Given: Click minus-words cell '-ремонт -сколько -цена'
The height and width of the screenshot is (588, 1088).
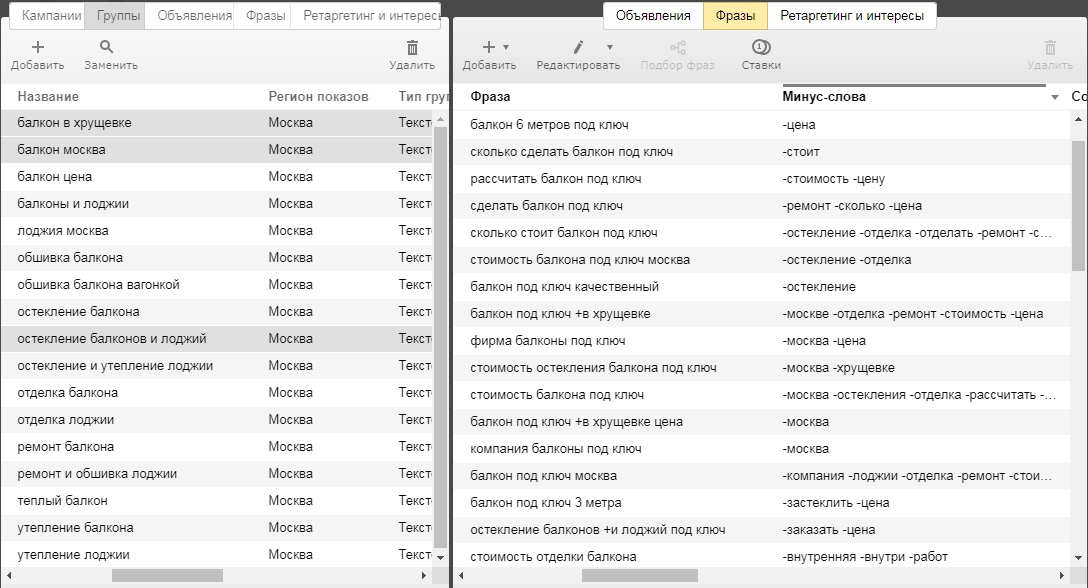Looking at the screenshot, I should pos(852,206).
